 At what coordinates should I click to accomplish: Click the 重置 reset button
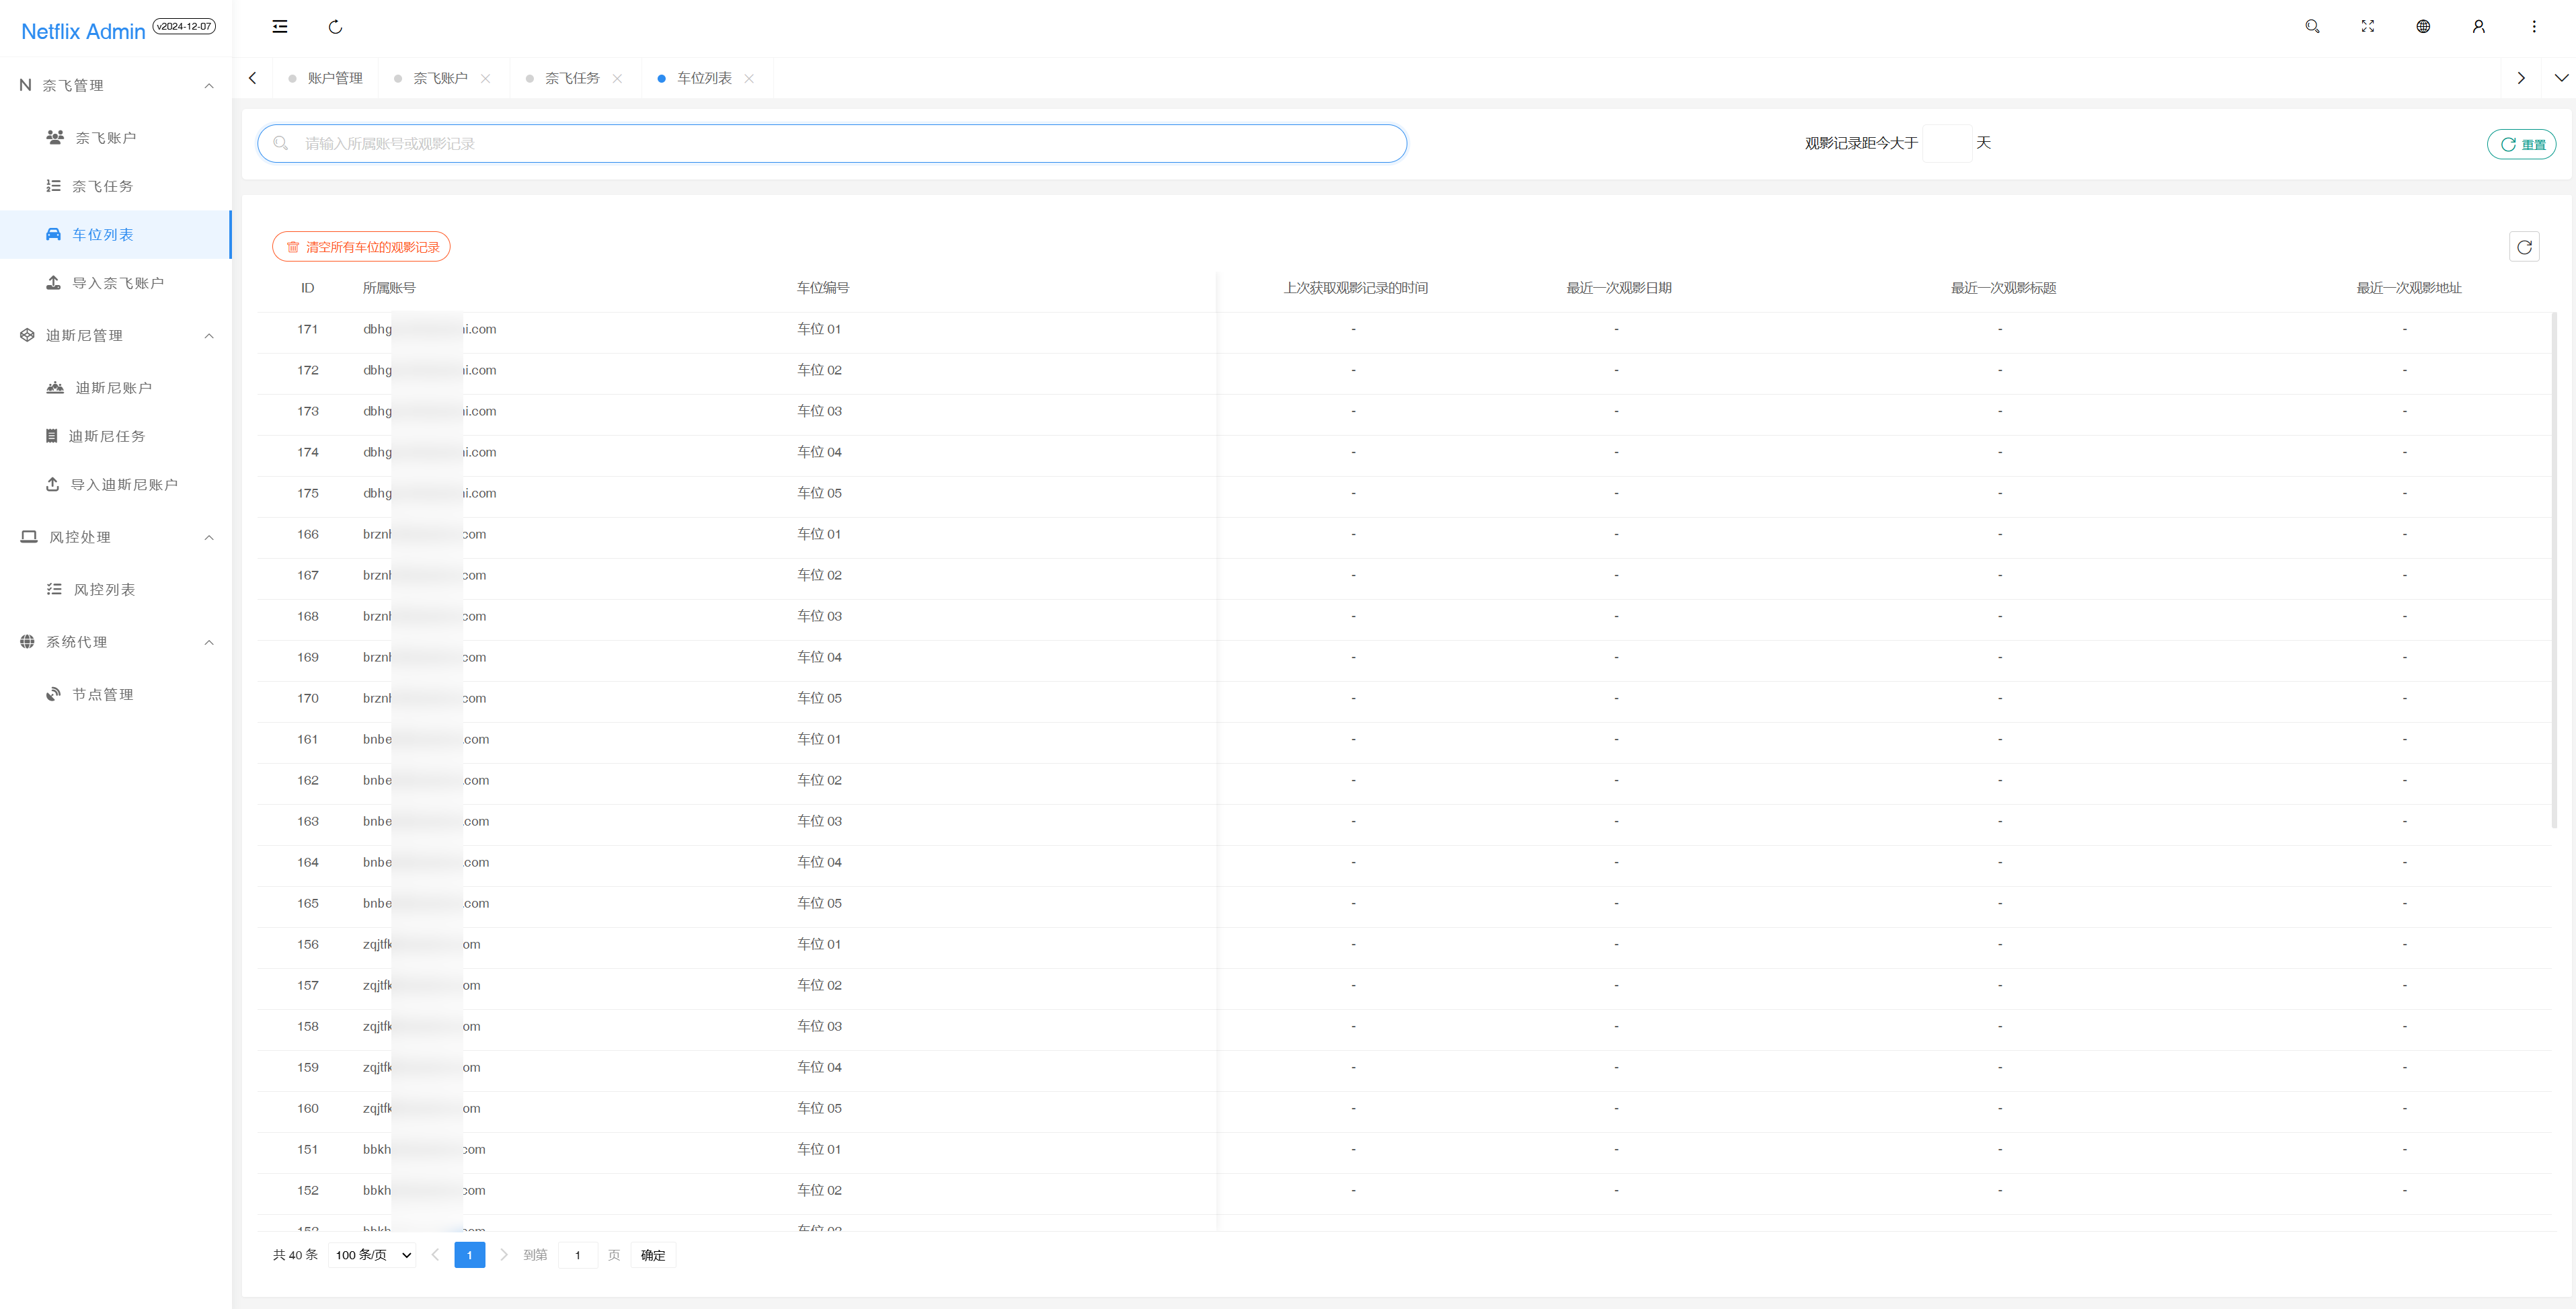[2521, 144]
